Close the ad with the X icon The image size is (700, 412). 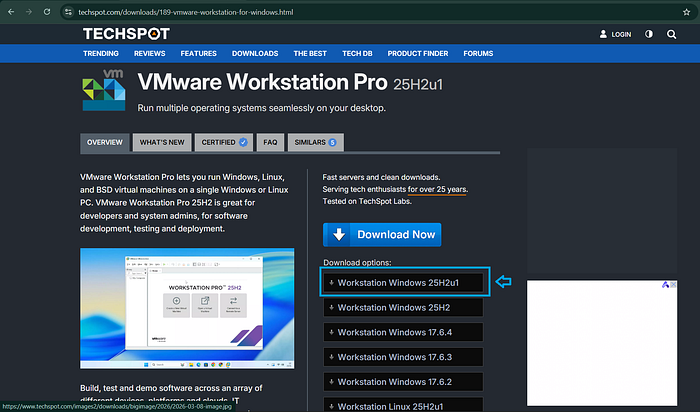pos(673,285)
